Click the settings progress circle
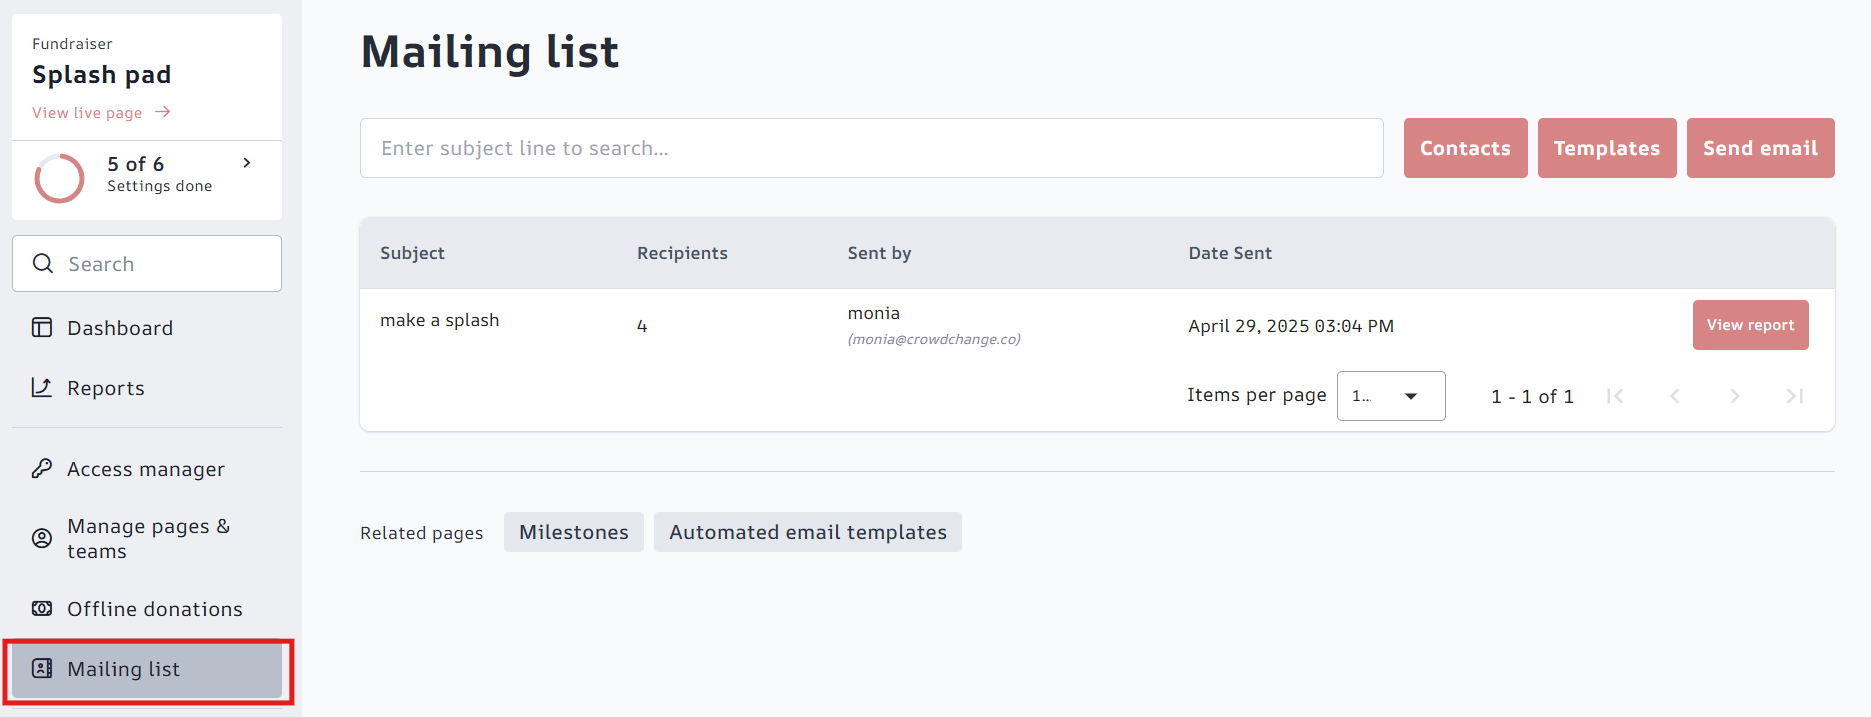This screenshot has height=717, width=1871. tap(60, 178)
